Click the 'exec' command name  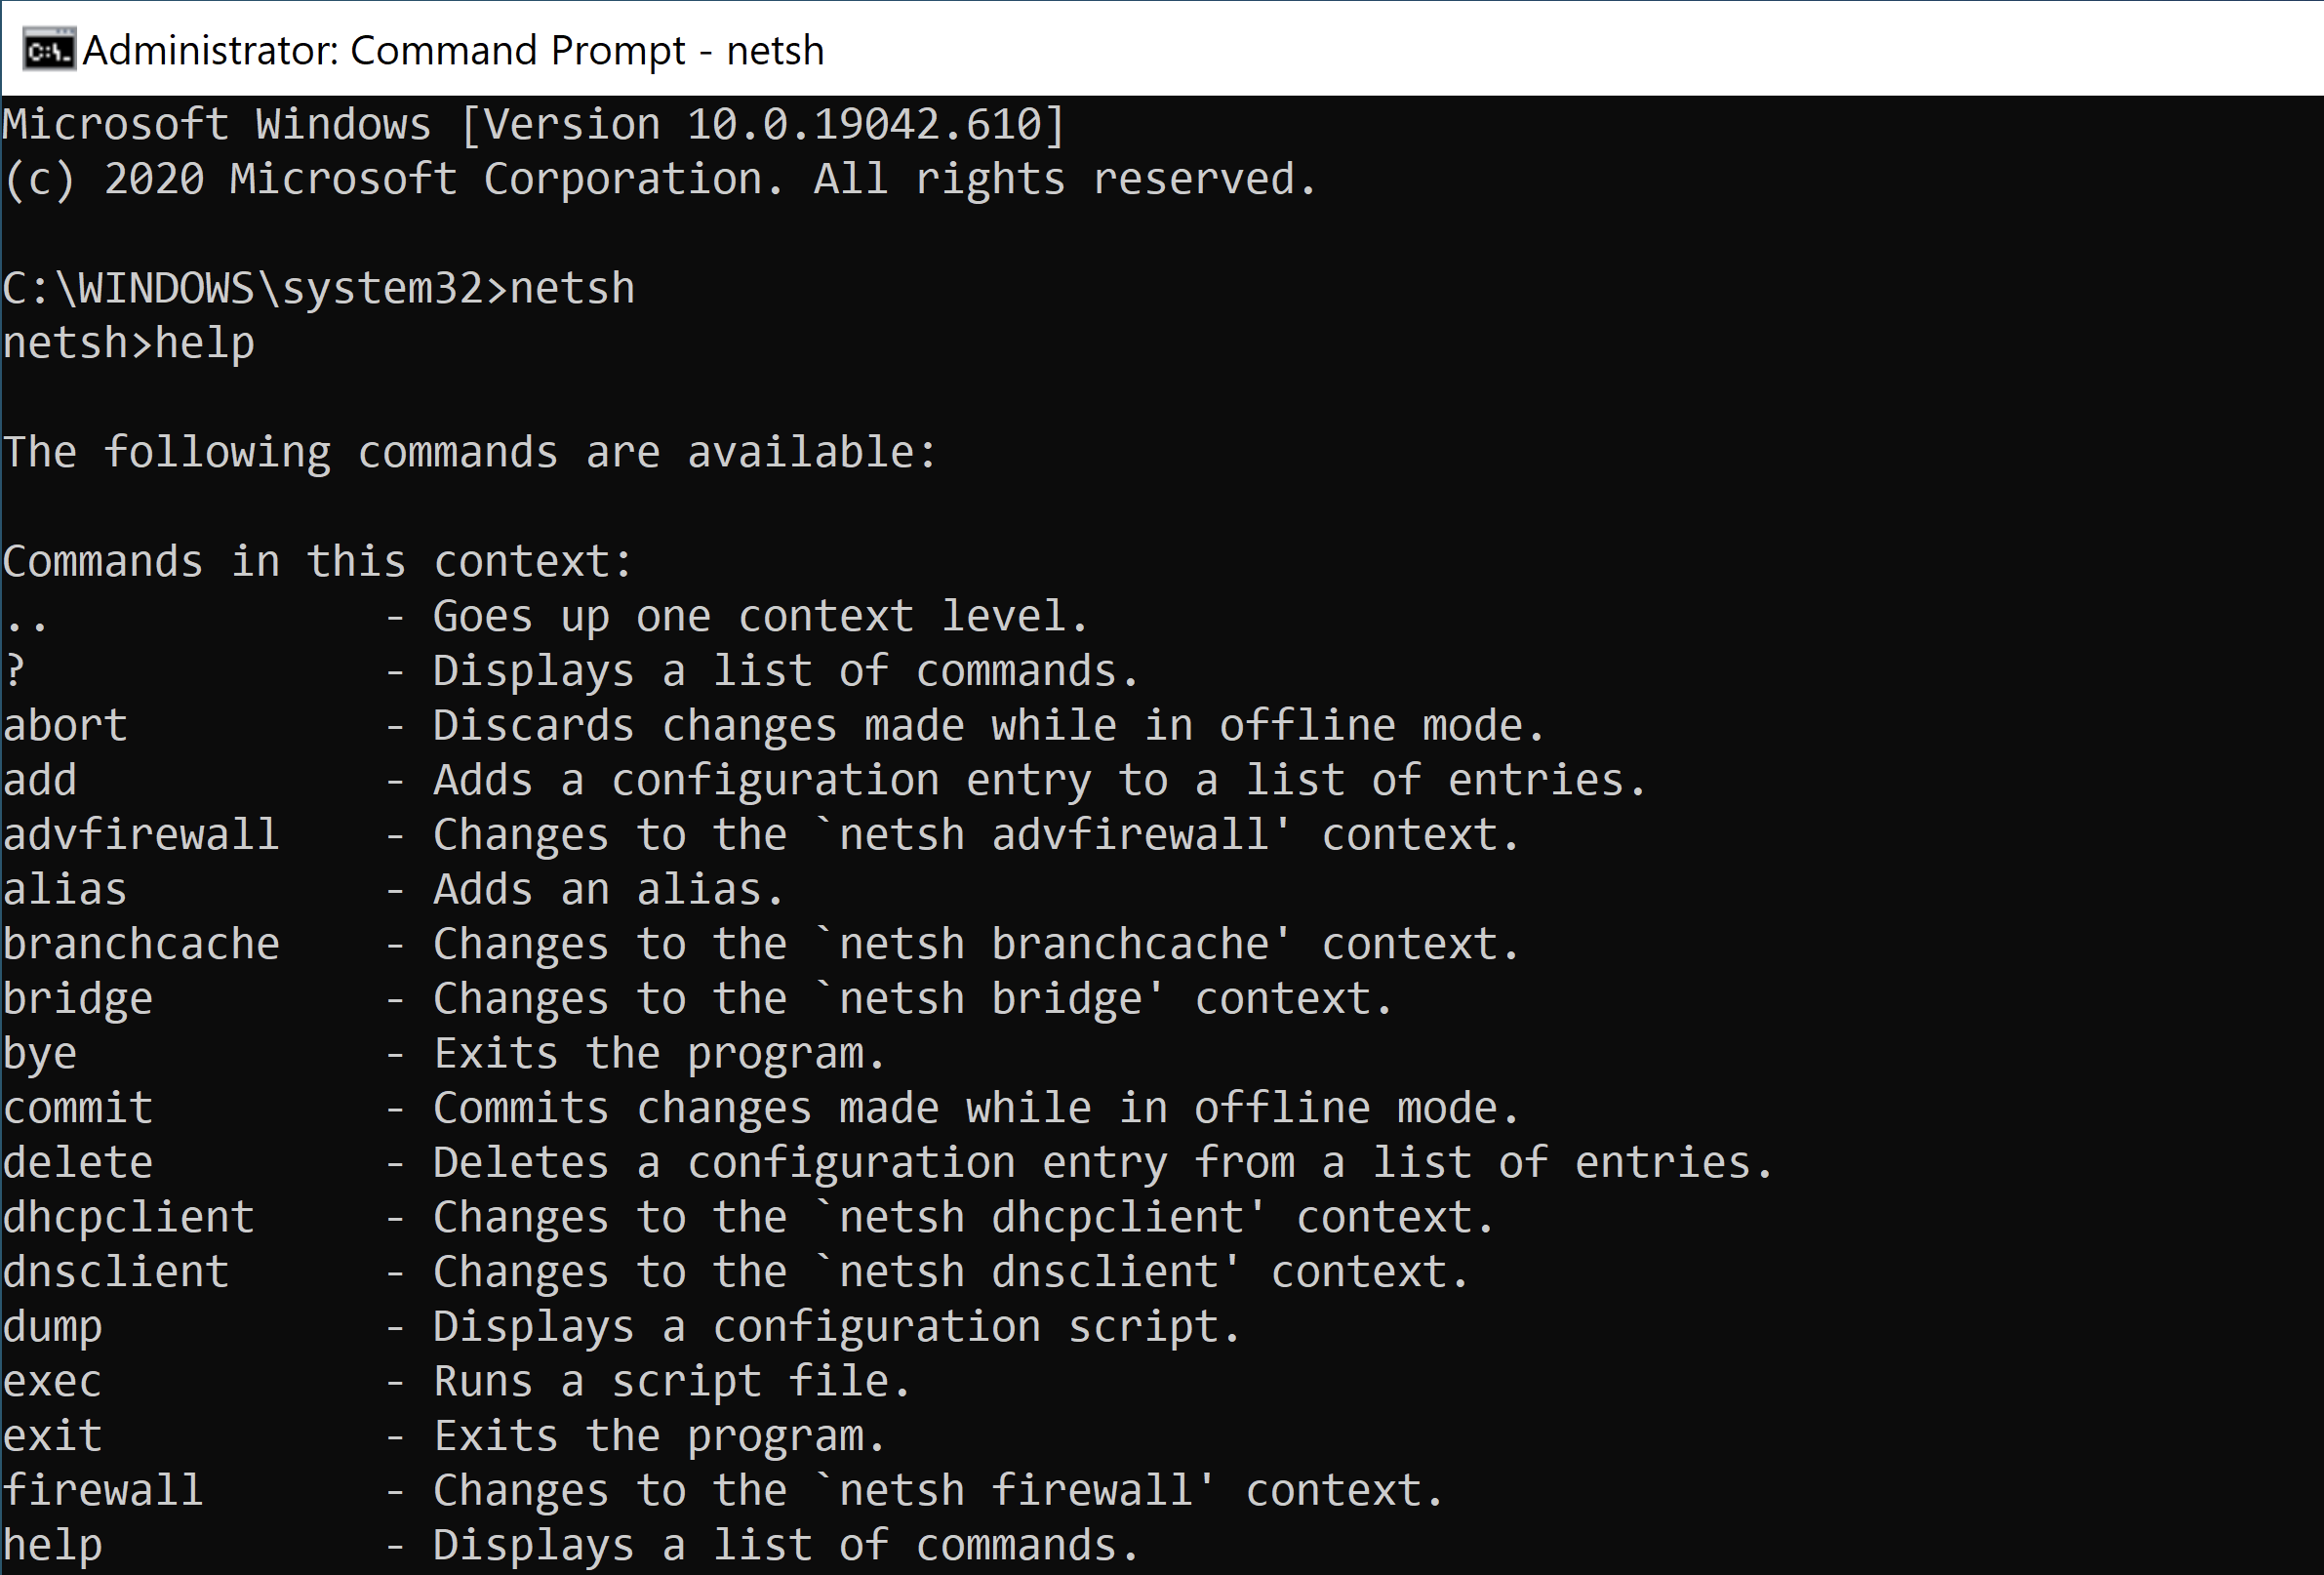pyautogui.click(x=52, y=1381)
